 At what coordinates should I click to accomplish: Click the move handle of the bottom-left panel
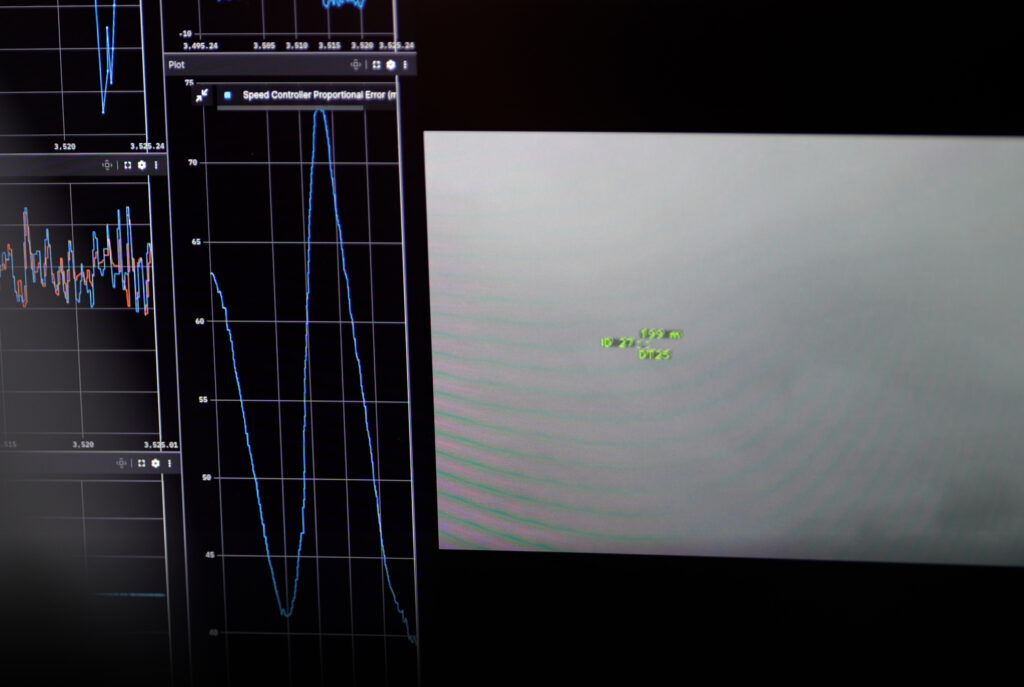121,463
